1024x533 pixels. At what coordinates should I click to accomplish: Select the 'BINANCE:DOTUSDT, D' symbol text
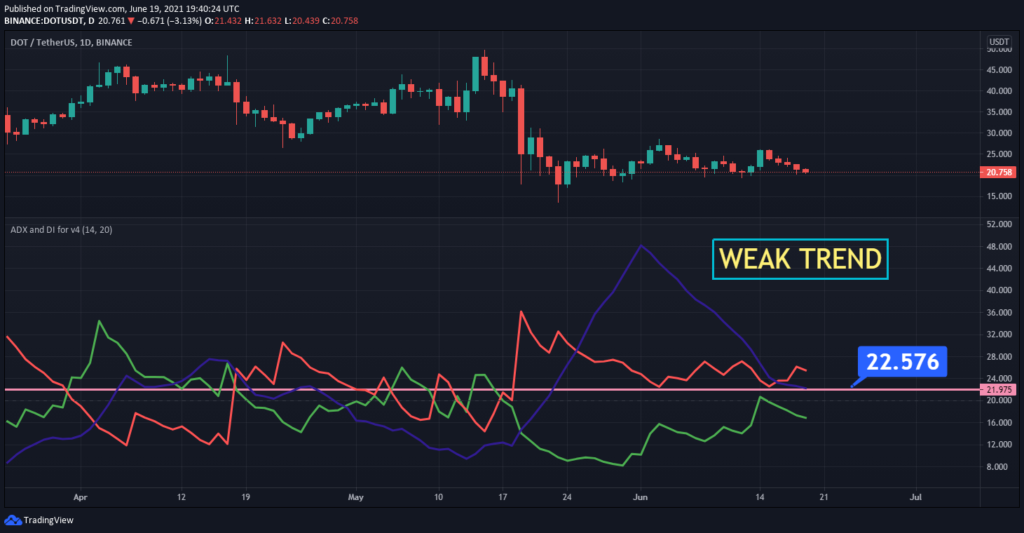49,21
